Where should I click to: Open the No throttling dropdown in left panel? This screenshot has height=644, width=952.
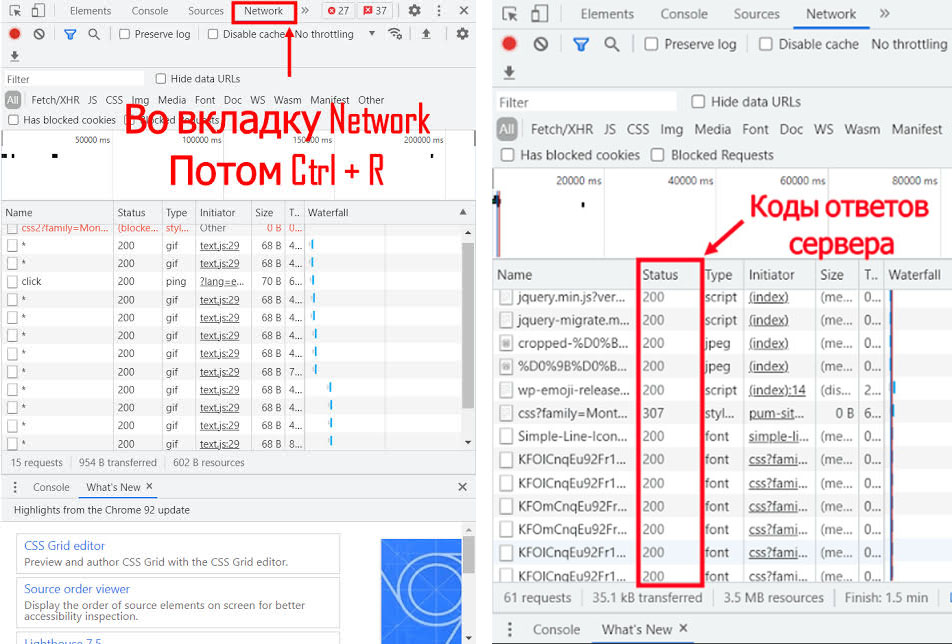tap(335, 34)
